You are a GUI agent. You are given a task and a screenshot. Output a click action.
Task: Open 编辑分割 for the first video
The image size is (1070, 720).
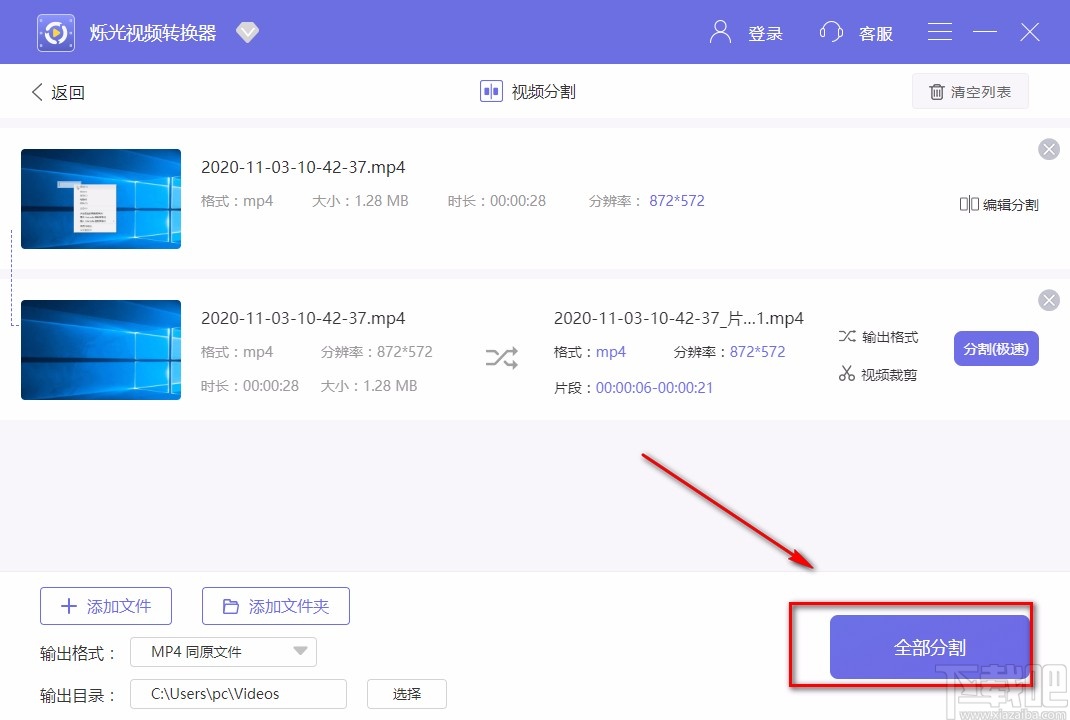point(998,204)
